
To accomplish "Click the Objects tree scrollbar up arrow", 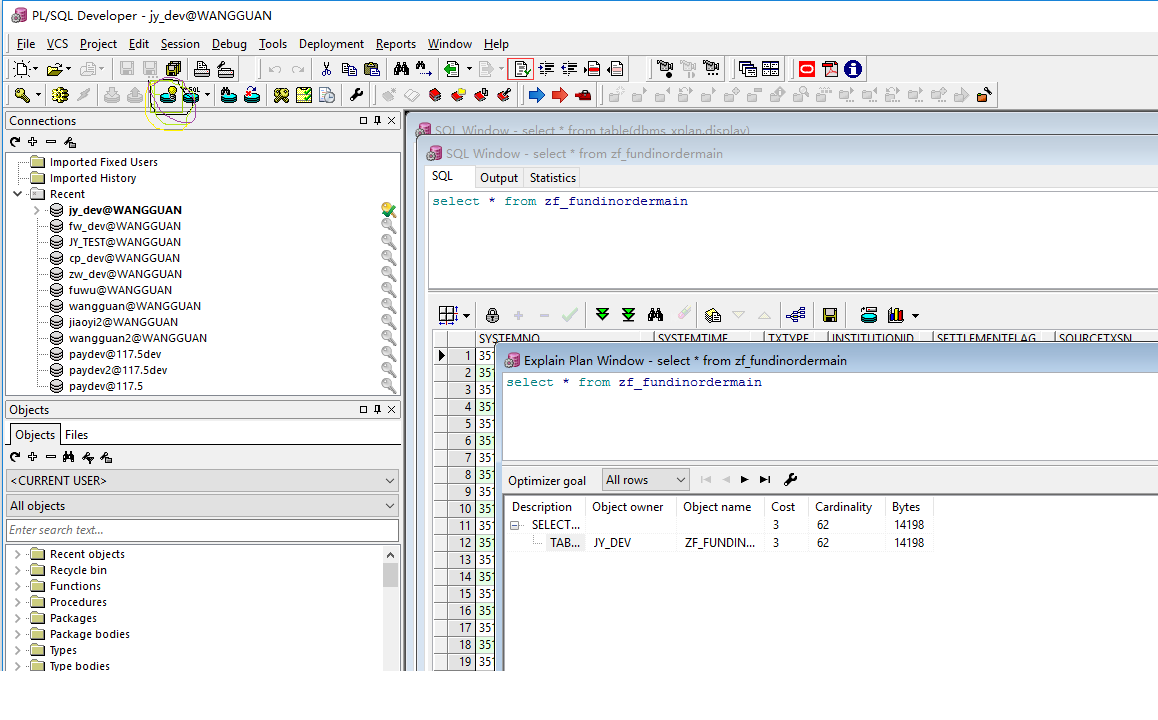I will click(x=391, y=555).
